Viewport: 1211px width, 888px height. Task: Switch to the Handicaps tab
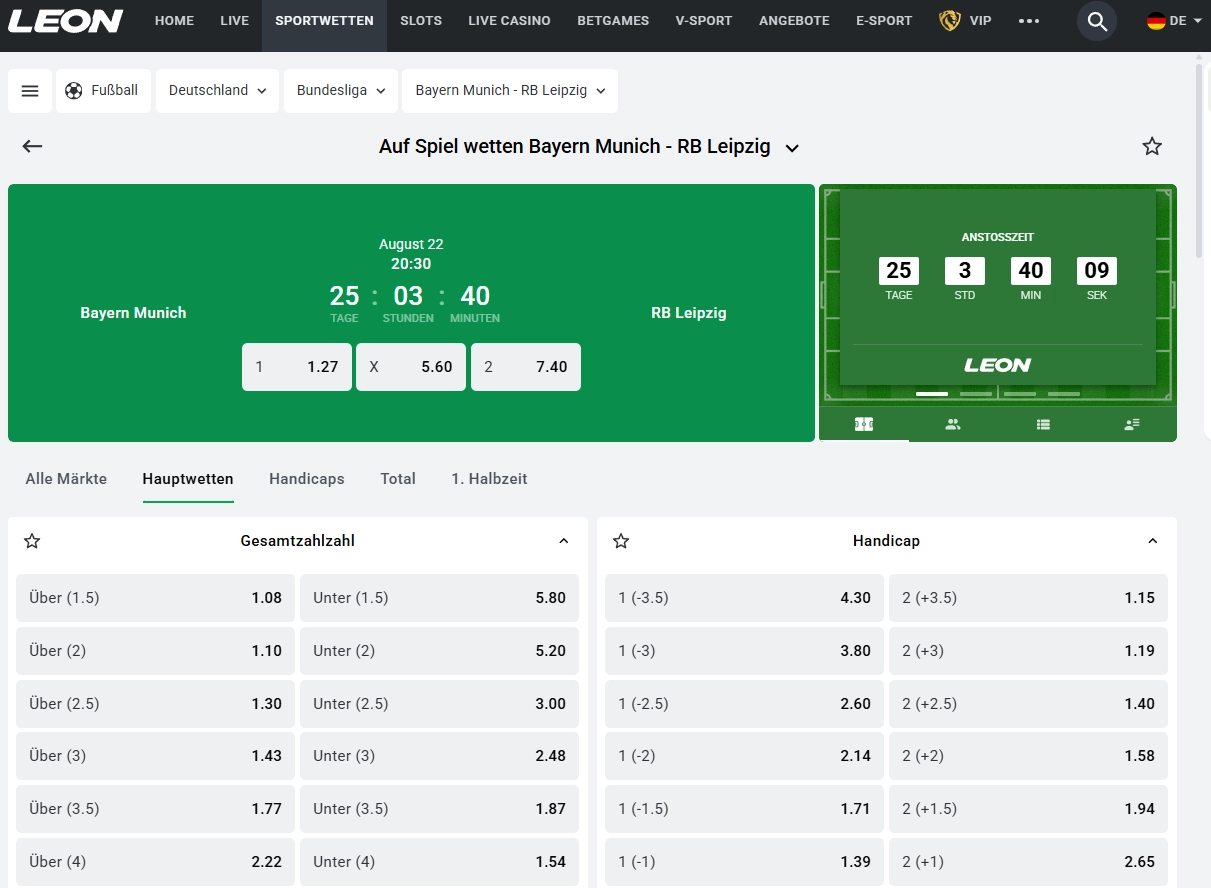click(x=306, y=479)
